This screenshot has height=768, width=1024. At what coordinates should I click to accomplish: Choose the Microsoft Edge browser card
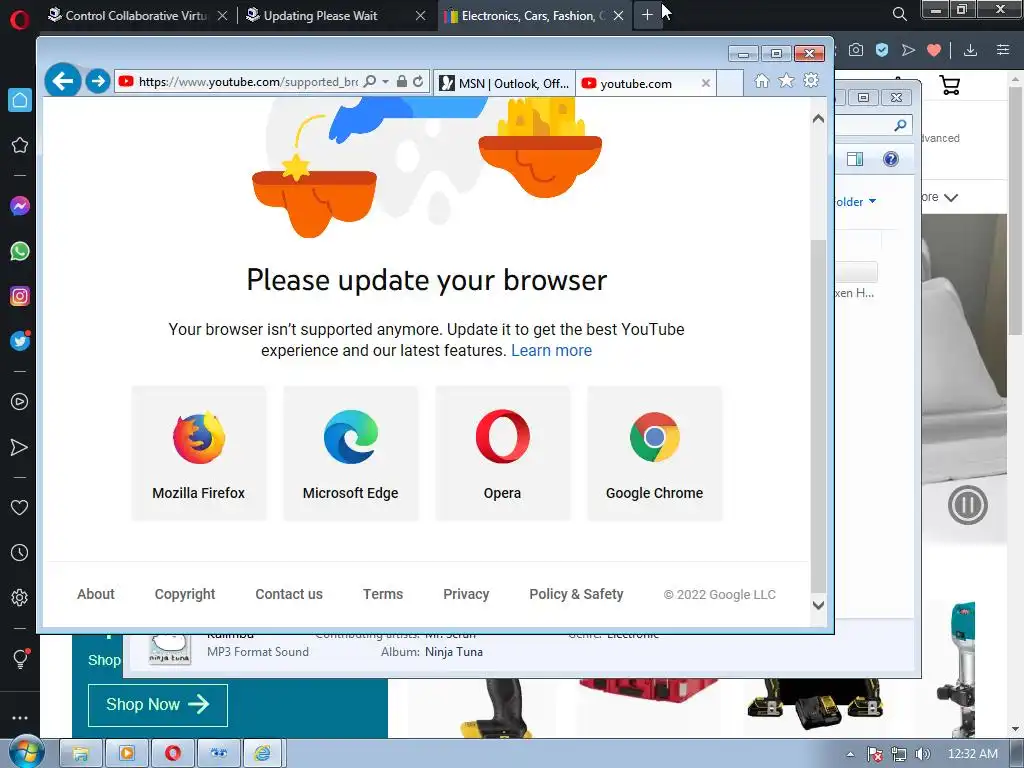351,453
